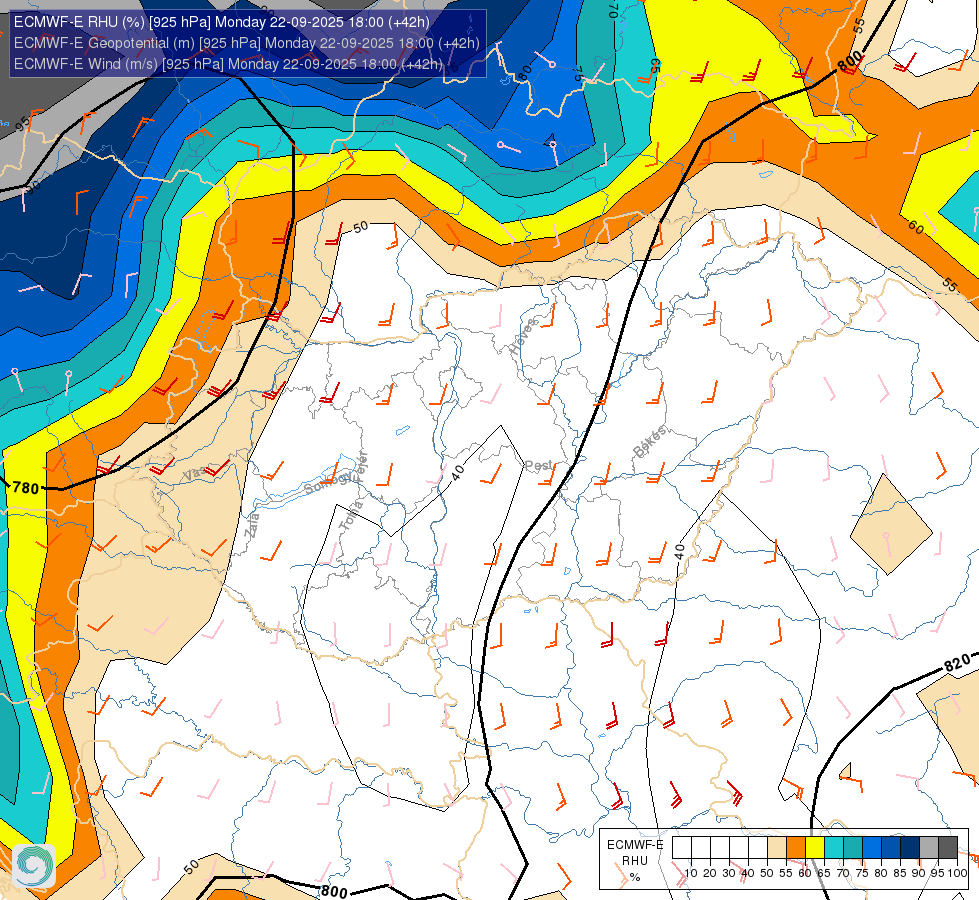Click the light gray 90–95% legend swatch

pos(929,848)
